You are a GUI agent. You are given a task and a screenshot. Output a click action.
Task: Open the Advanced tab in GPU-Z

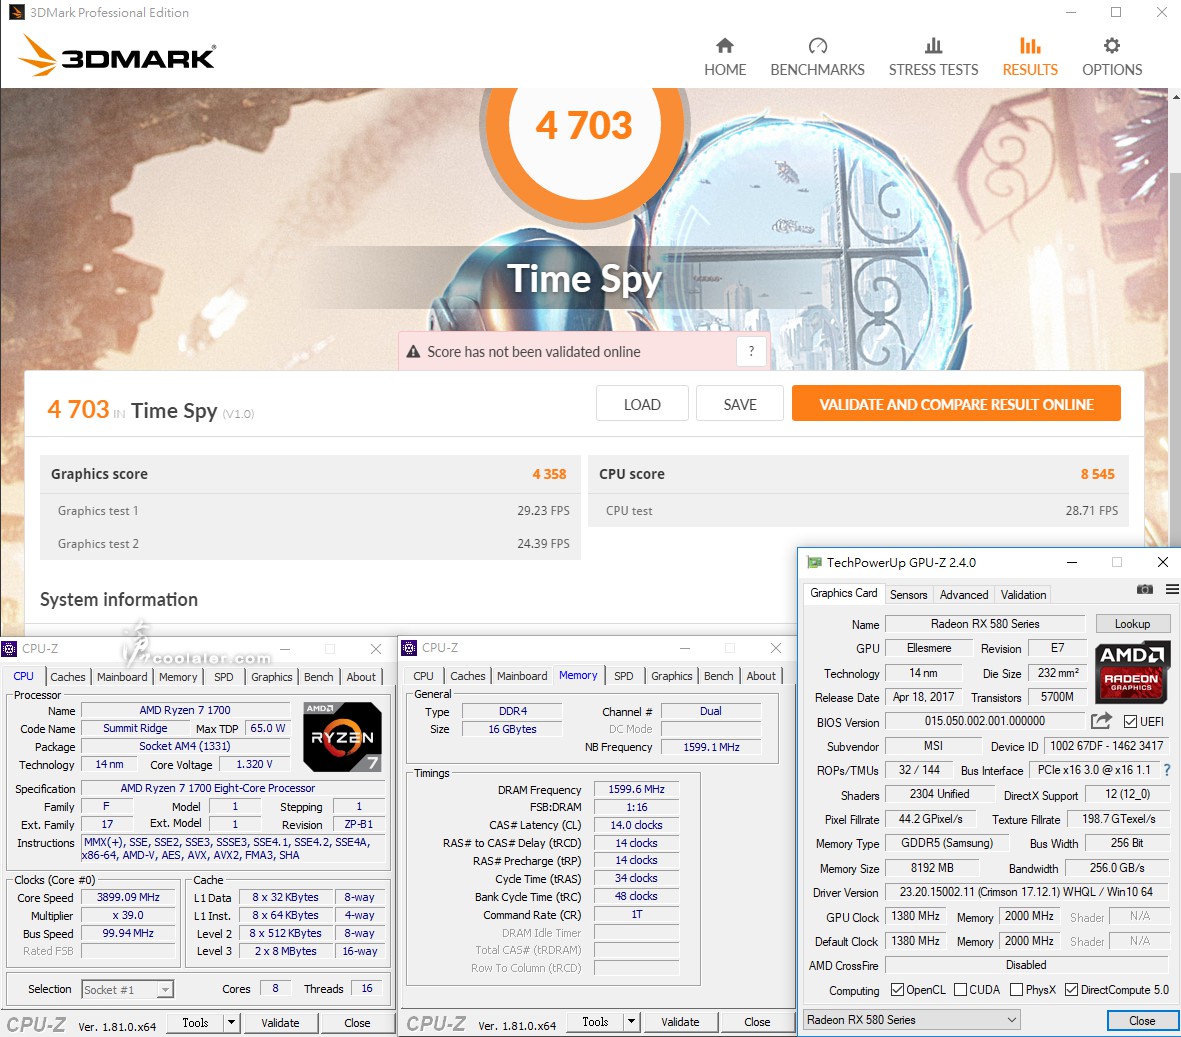point(963,594)
